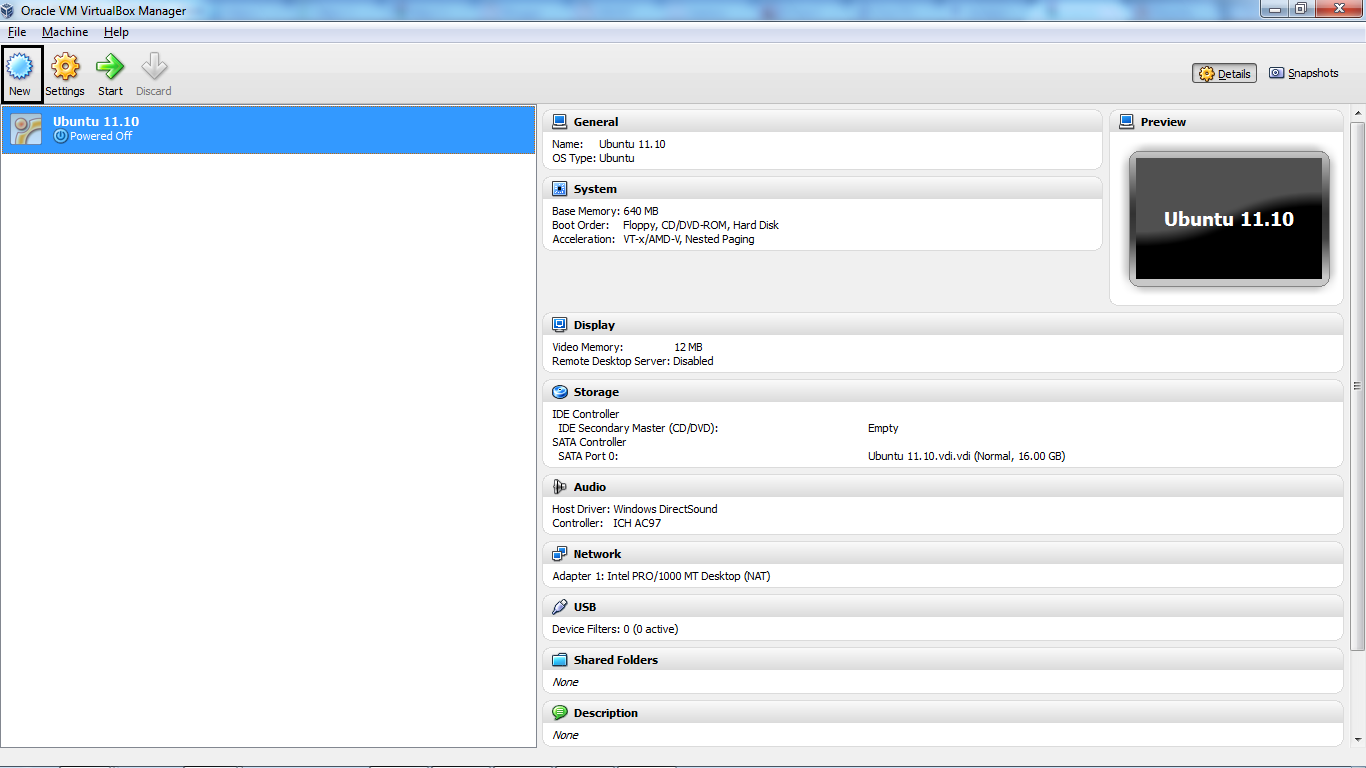Click the Name: Ubuntu 11.10 text
Image resolution: width=1366 pixels, height=768 pixels.
[x=609, y=144]
